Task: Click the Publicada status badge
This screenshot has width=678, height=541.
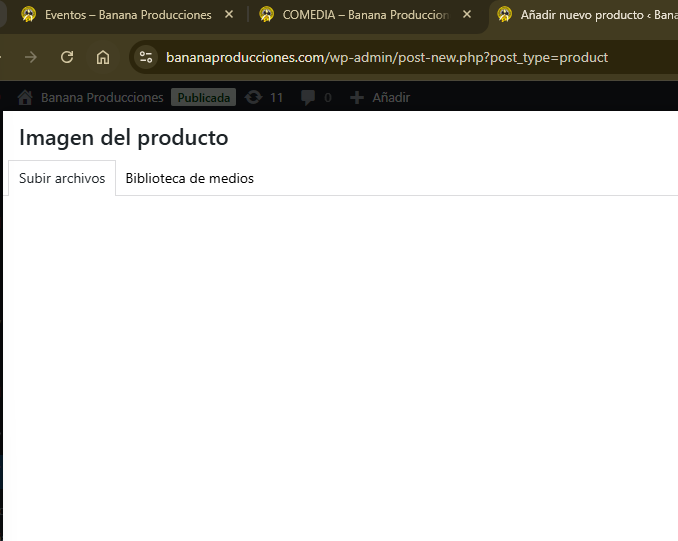Action: [x=204, y=97]
